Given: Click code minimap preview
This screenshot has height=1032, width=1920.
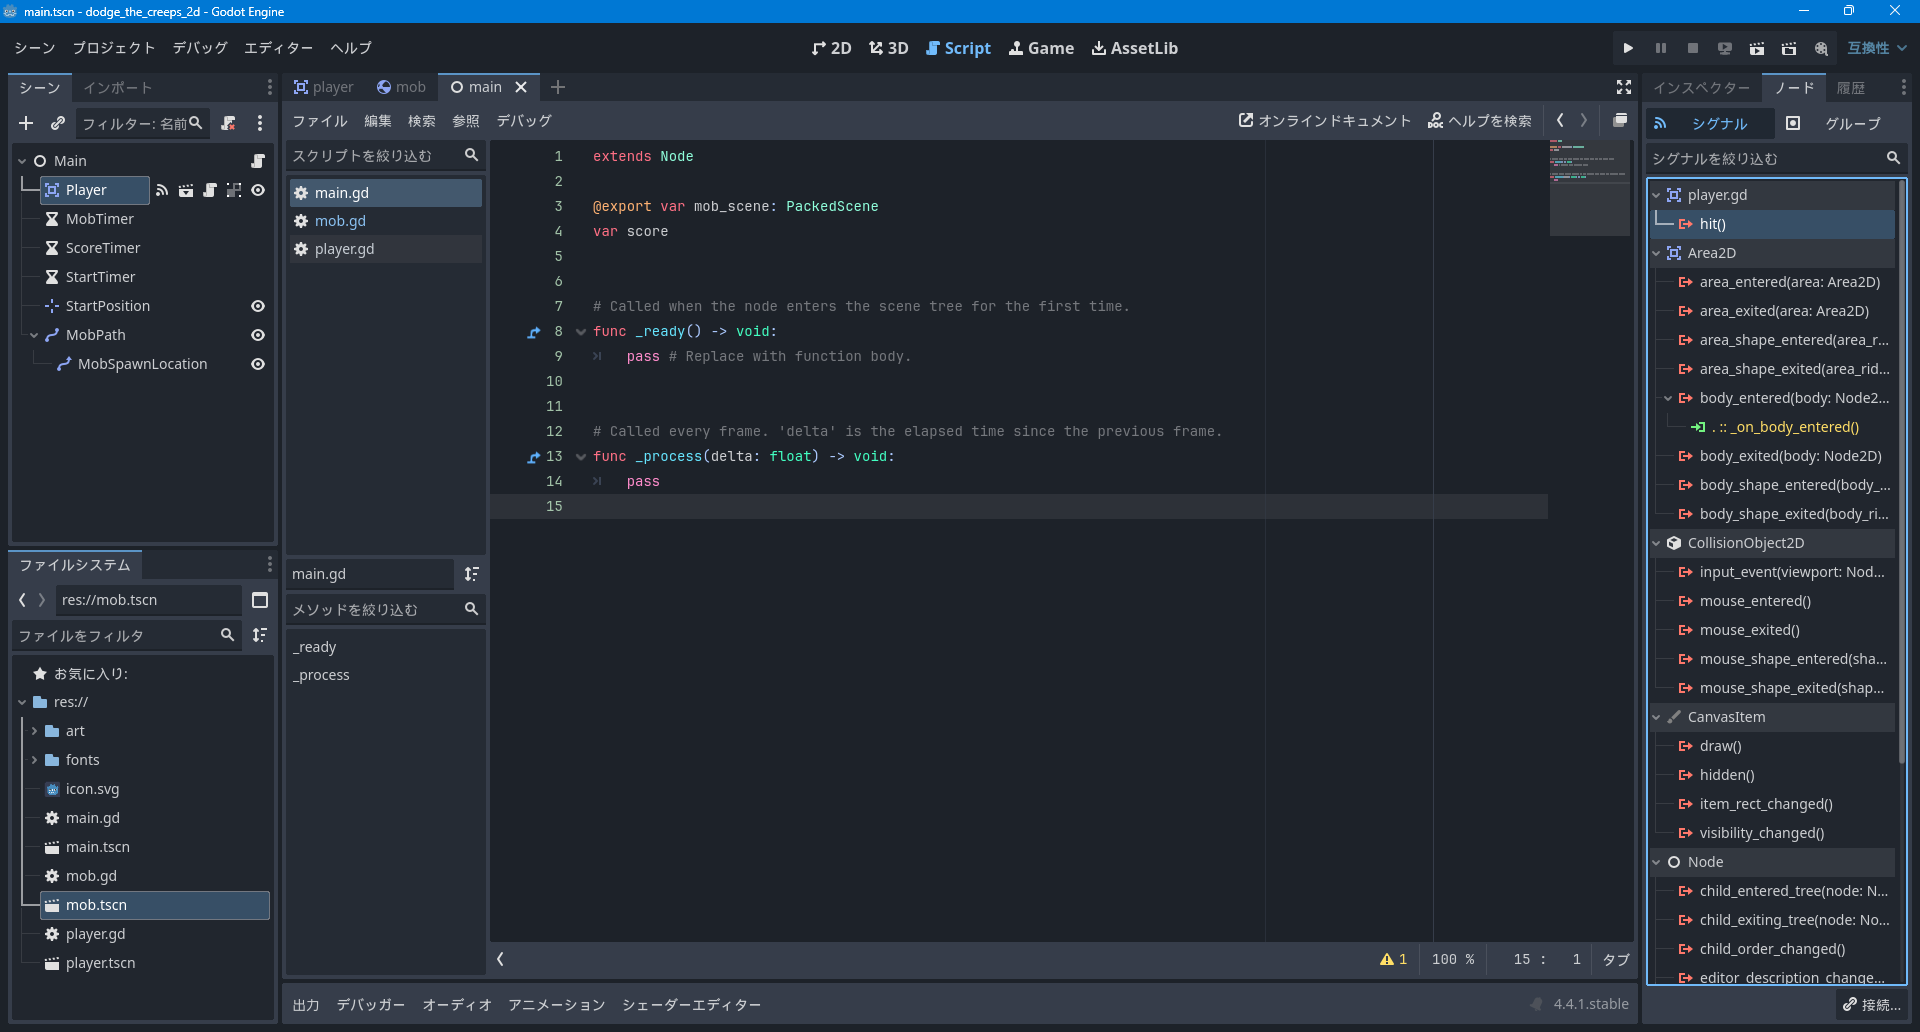Looking at the screenshot, I should (1589, 187).
